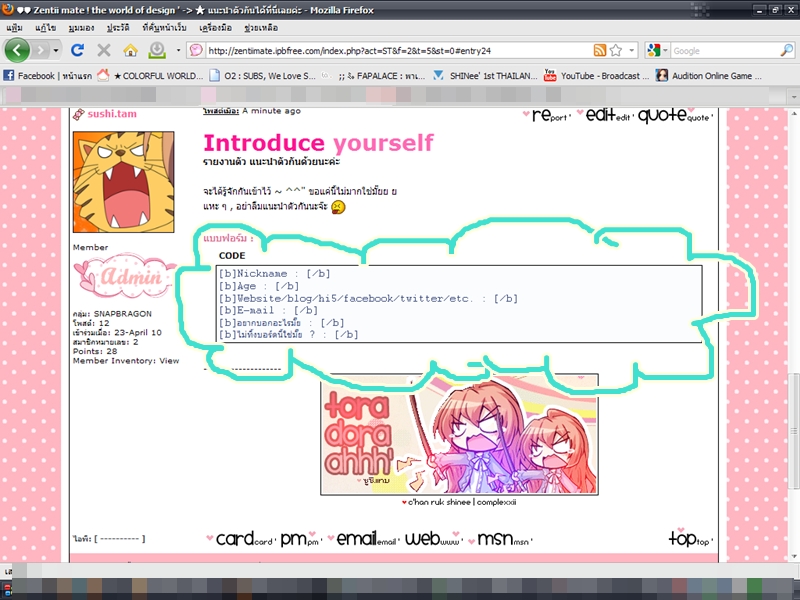
Task: Open the Facebook bookmark
Action: tap(47, 76)
